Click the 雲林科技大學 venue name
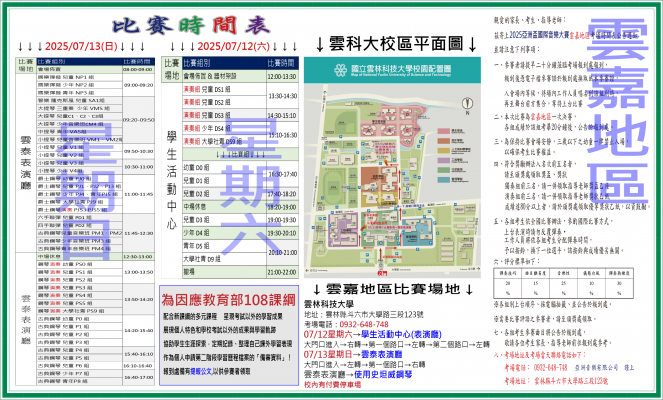 (329, 304)
